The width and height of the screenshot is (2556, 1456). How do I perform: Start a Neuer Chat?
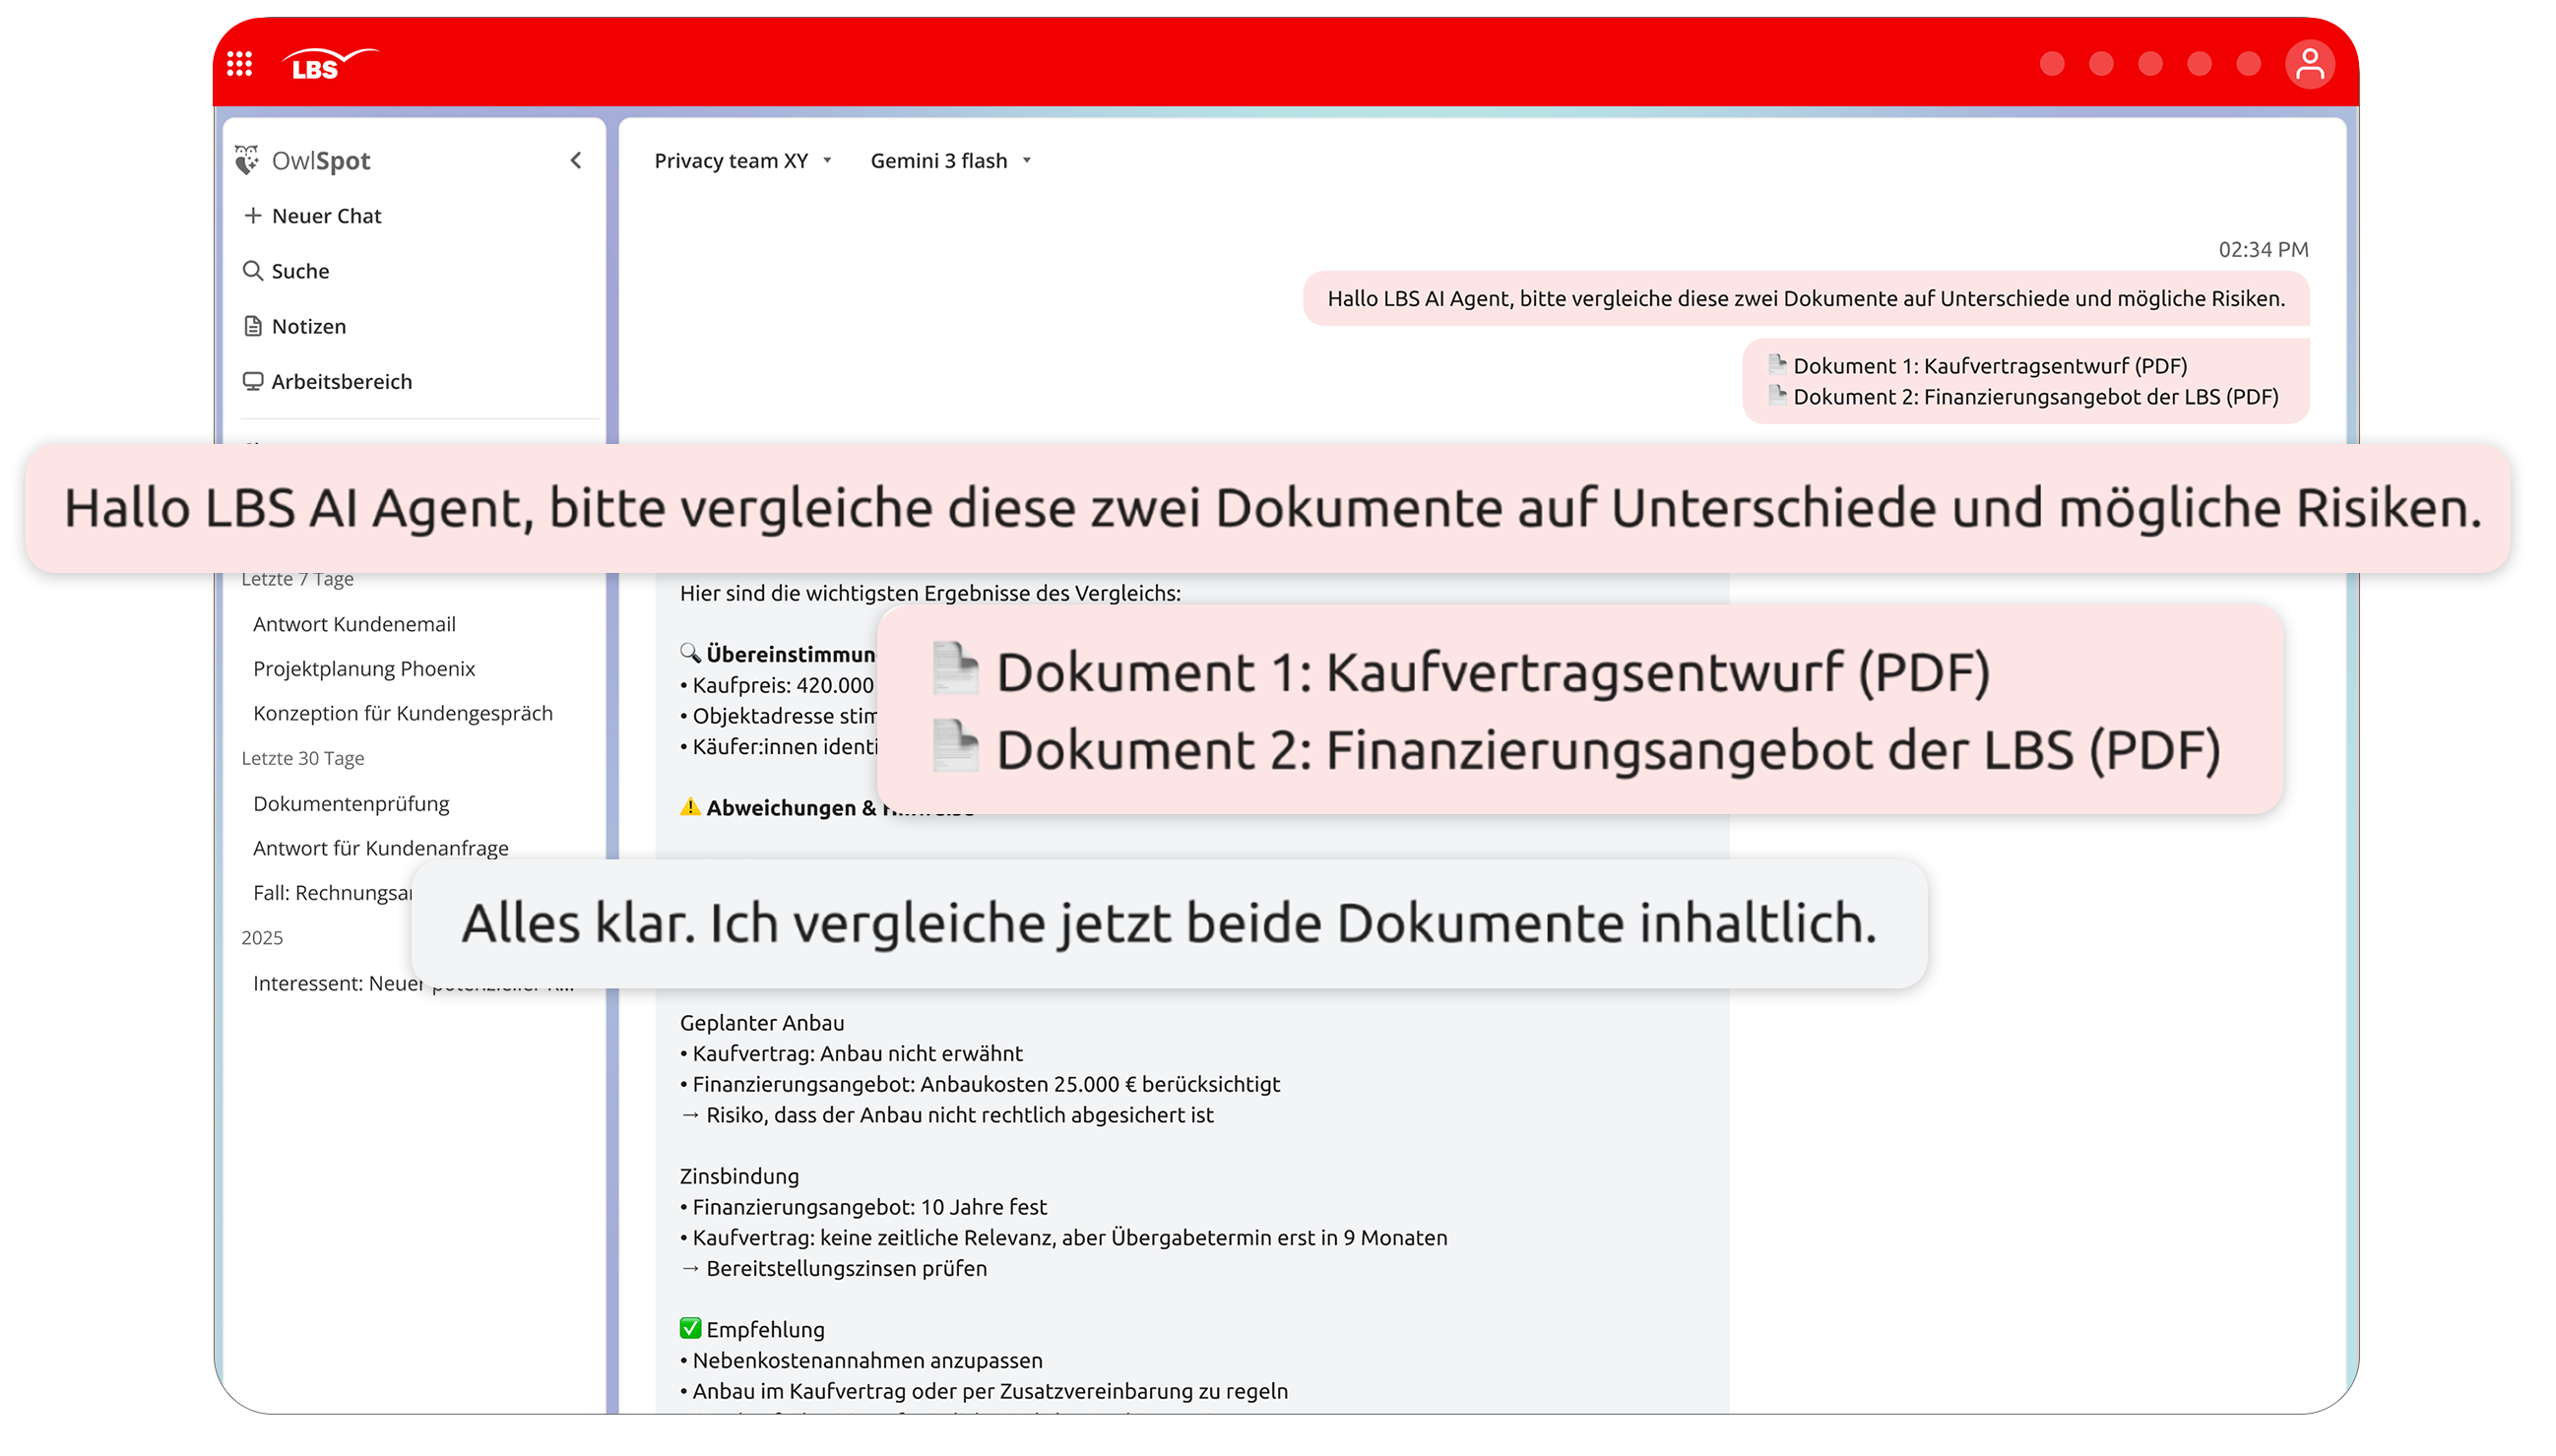312,216
